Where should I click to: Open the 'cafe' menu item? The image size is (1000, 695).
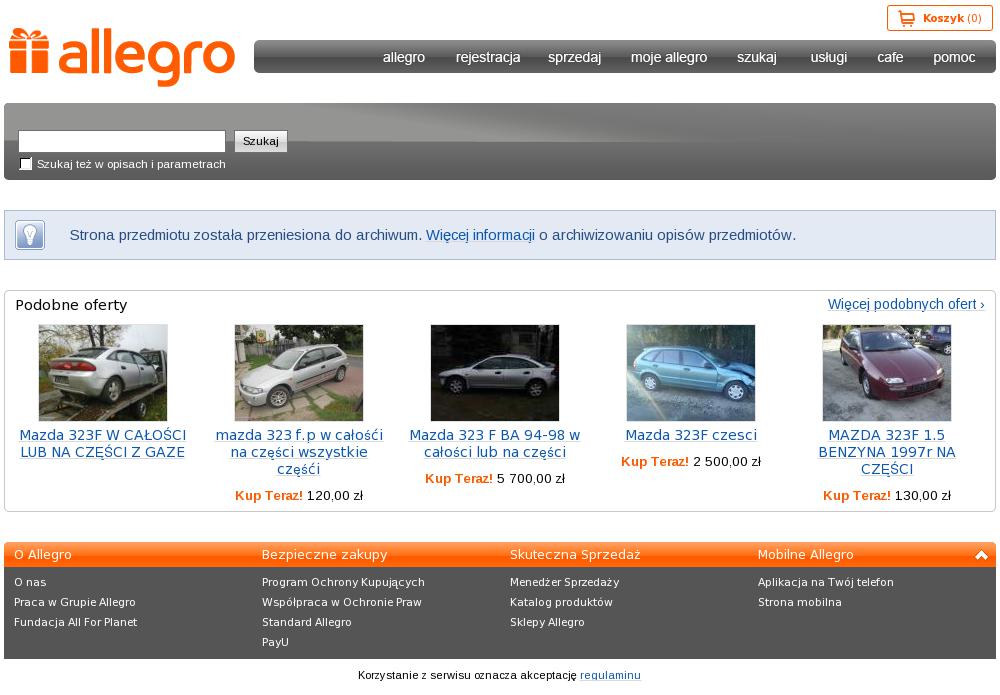(890, 57)
